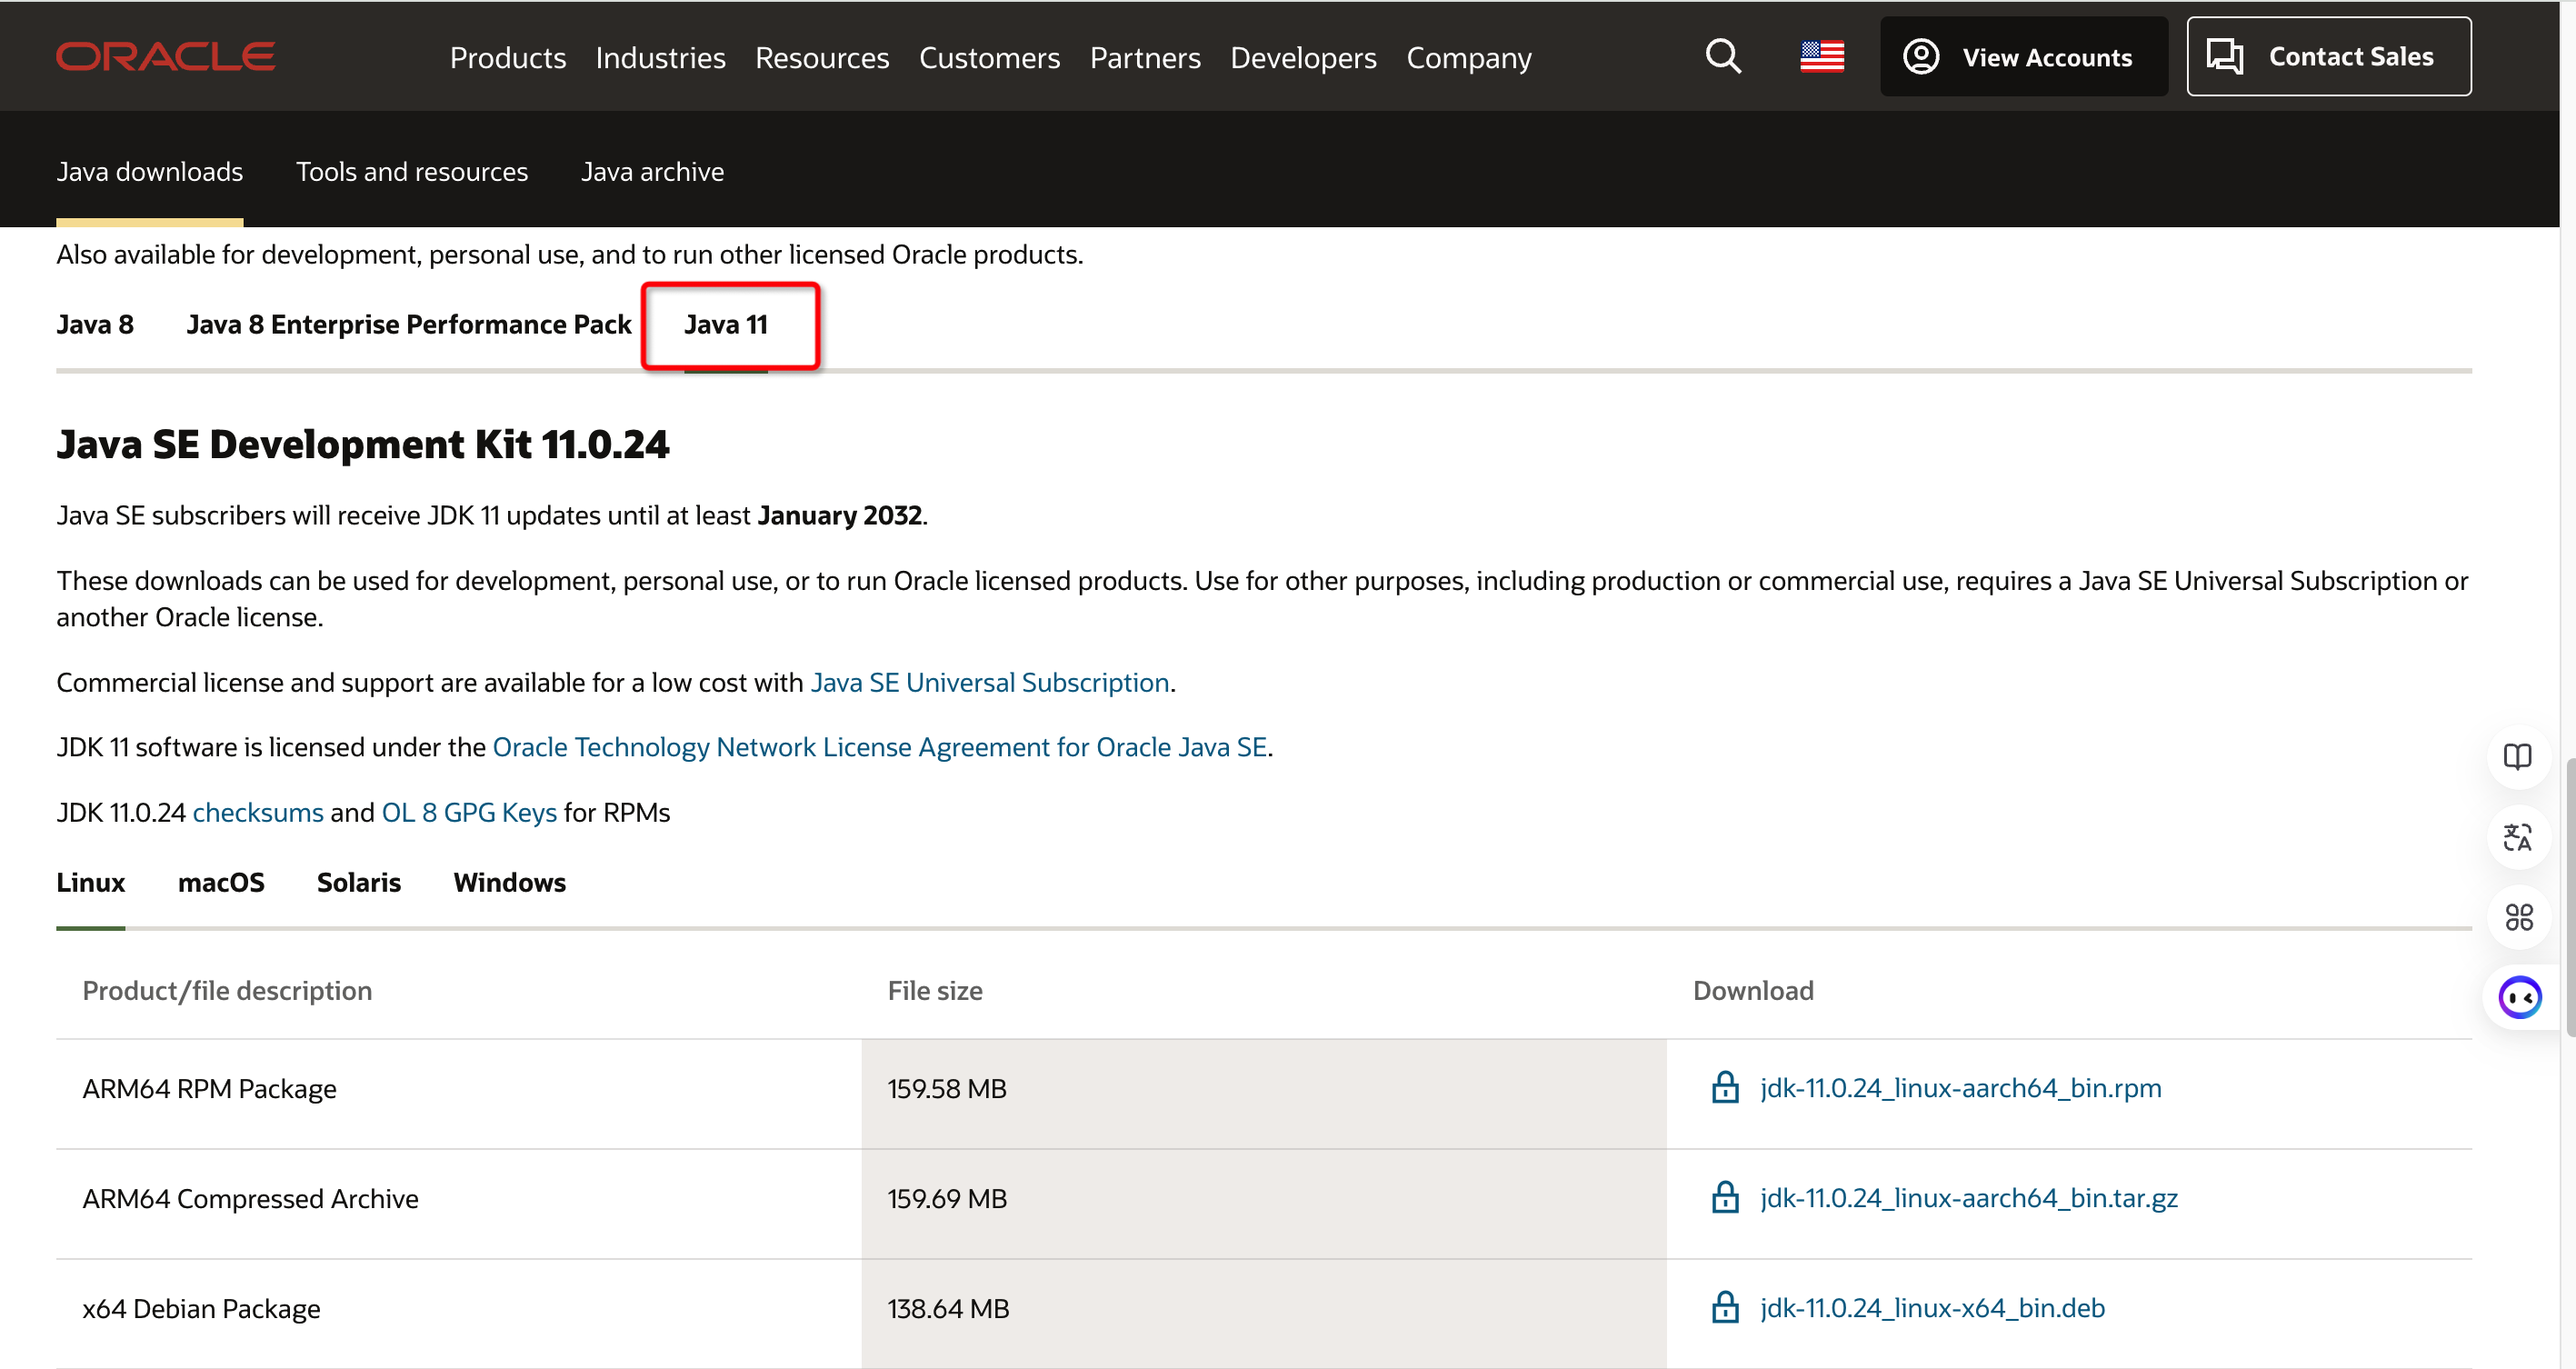Open the Company menu

(1468, 58)
